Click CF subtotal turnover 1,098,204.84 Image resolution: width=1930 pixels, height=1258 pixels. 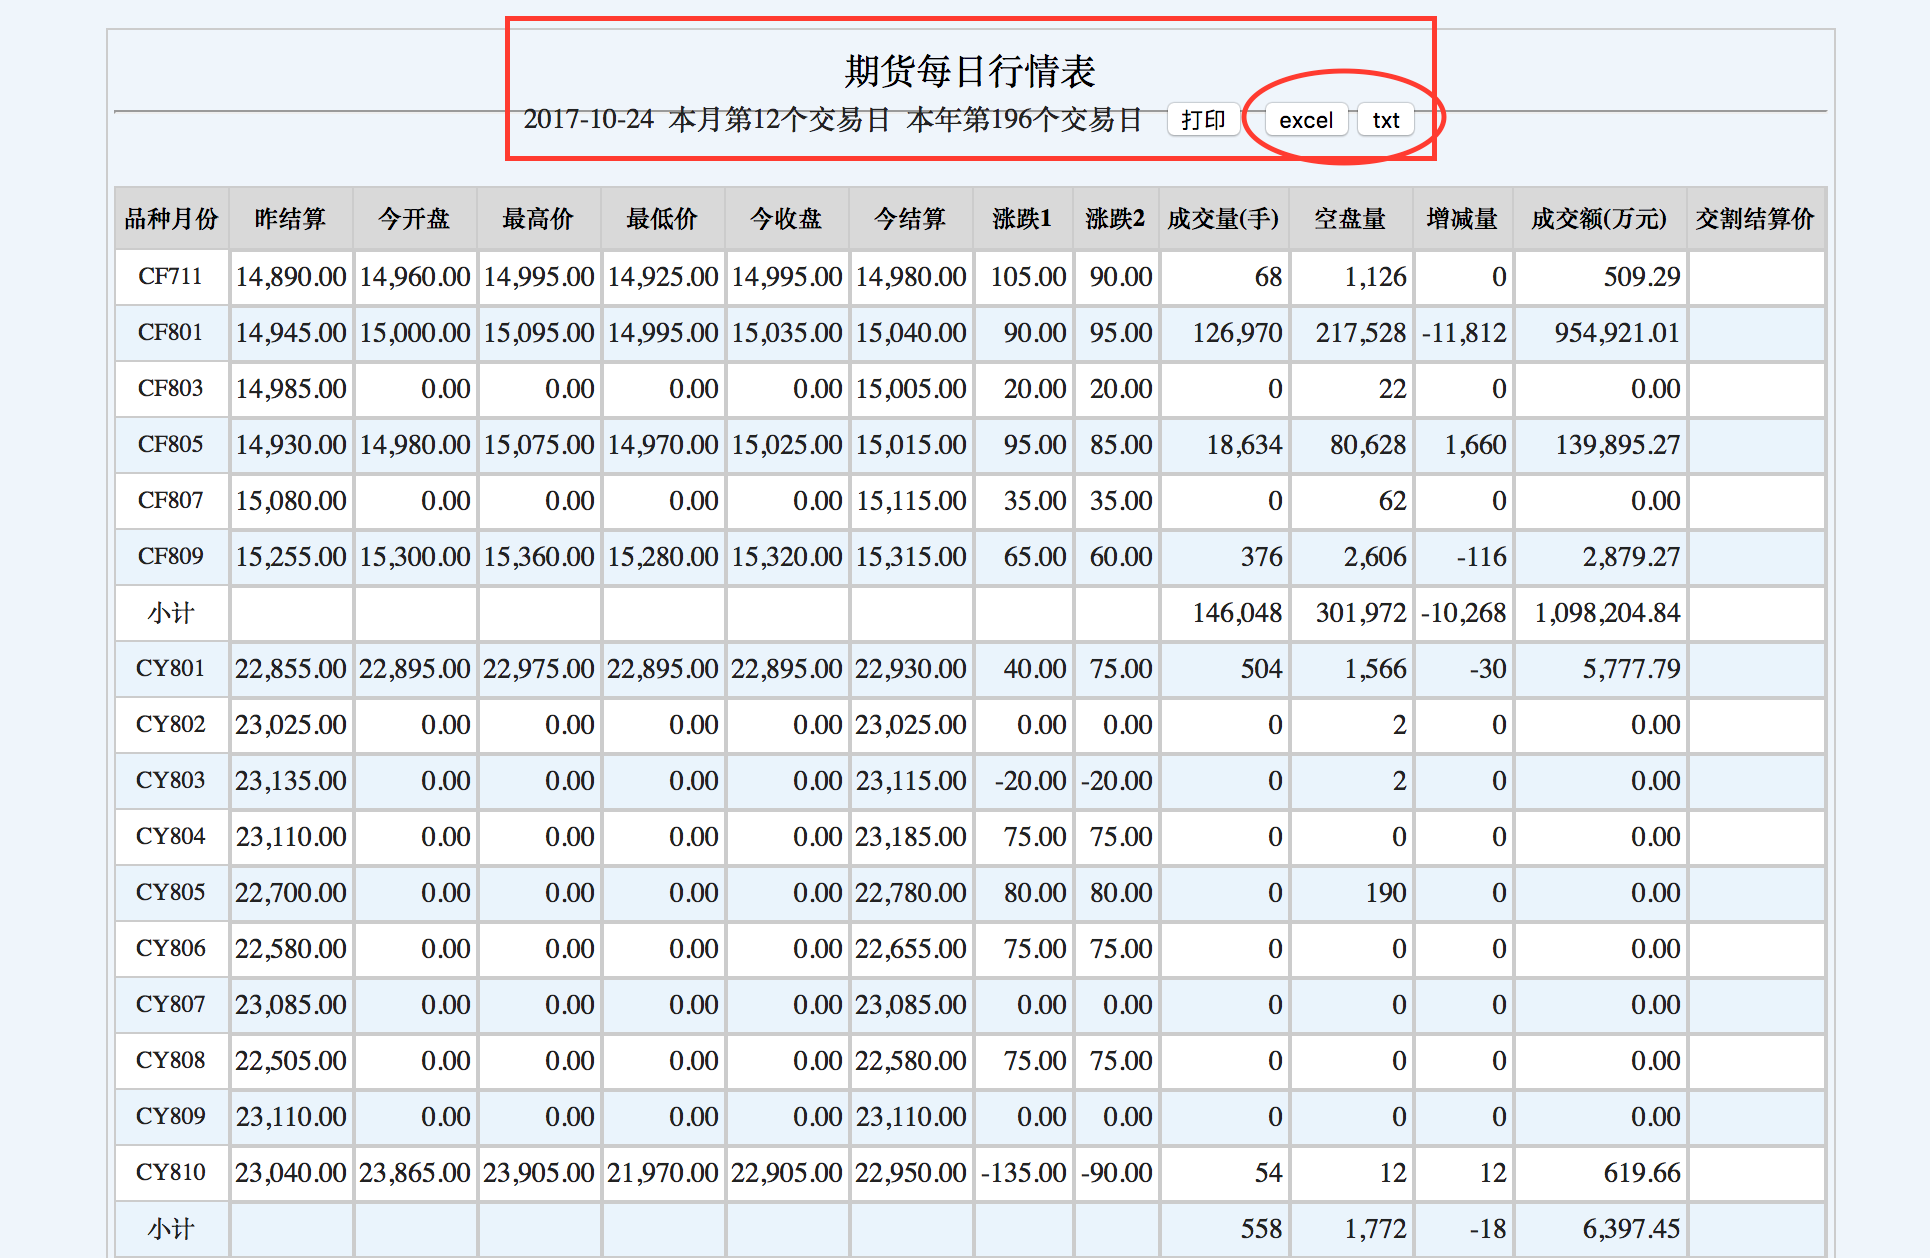(x=1608, y=612)
